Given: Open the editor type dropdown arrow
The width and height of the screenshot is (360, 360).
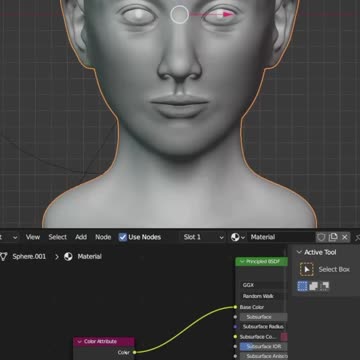Looking at the screenshot, I should pyautogui.click(x=15, y=237).
